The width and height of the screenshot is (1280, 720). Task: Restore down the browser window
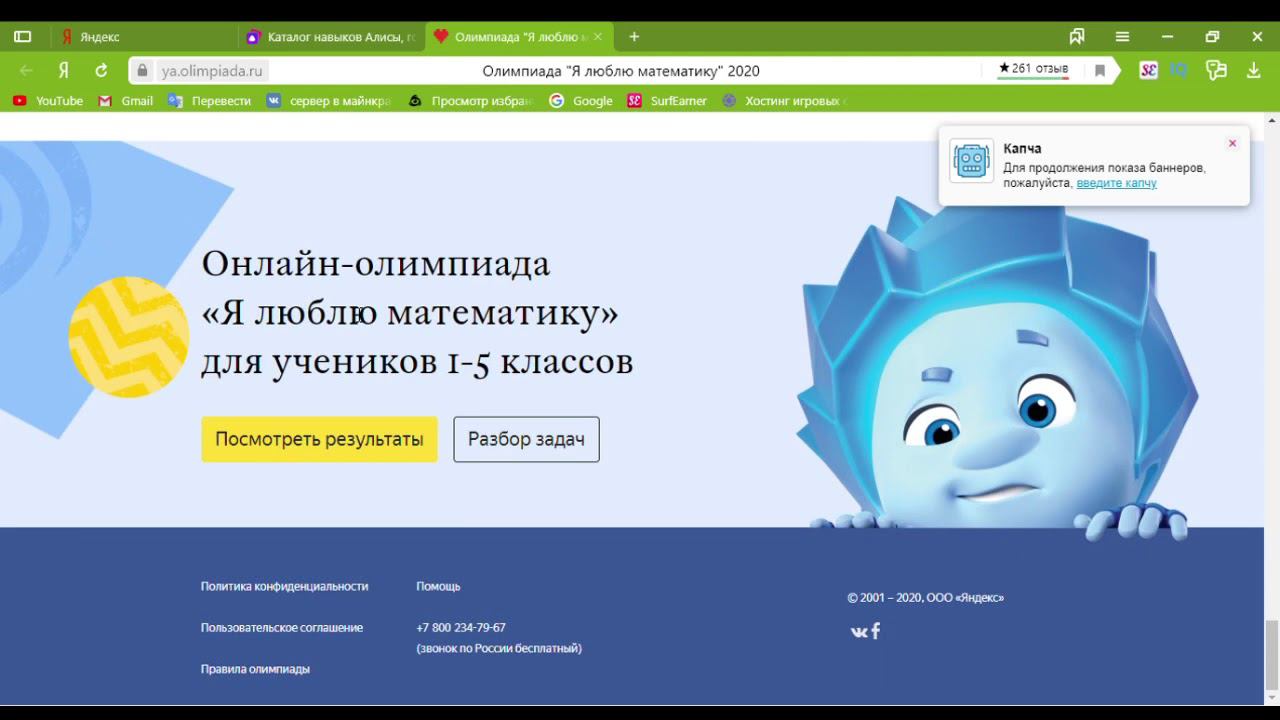pyautogui.click(x=1212, y=37)
